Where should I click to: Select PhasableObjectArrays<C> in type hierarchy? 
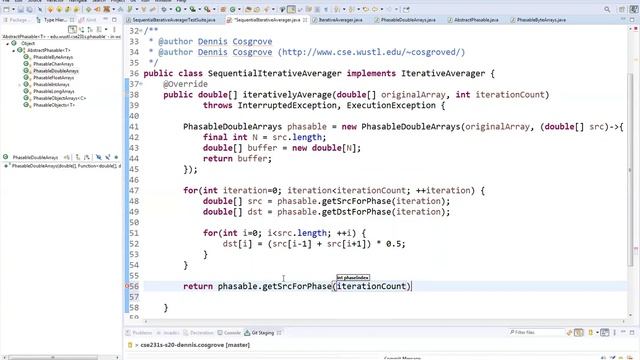(55, 98)
